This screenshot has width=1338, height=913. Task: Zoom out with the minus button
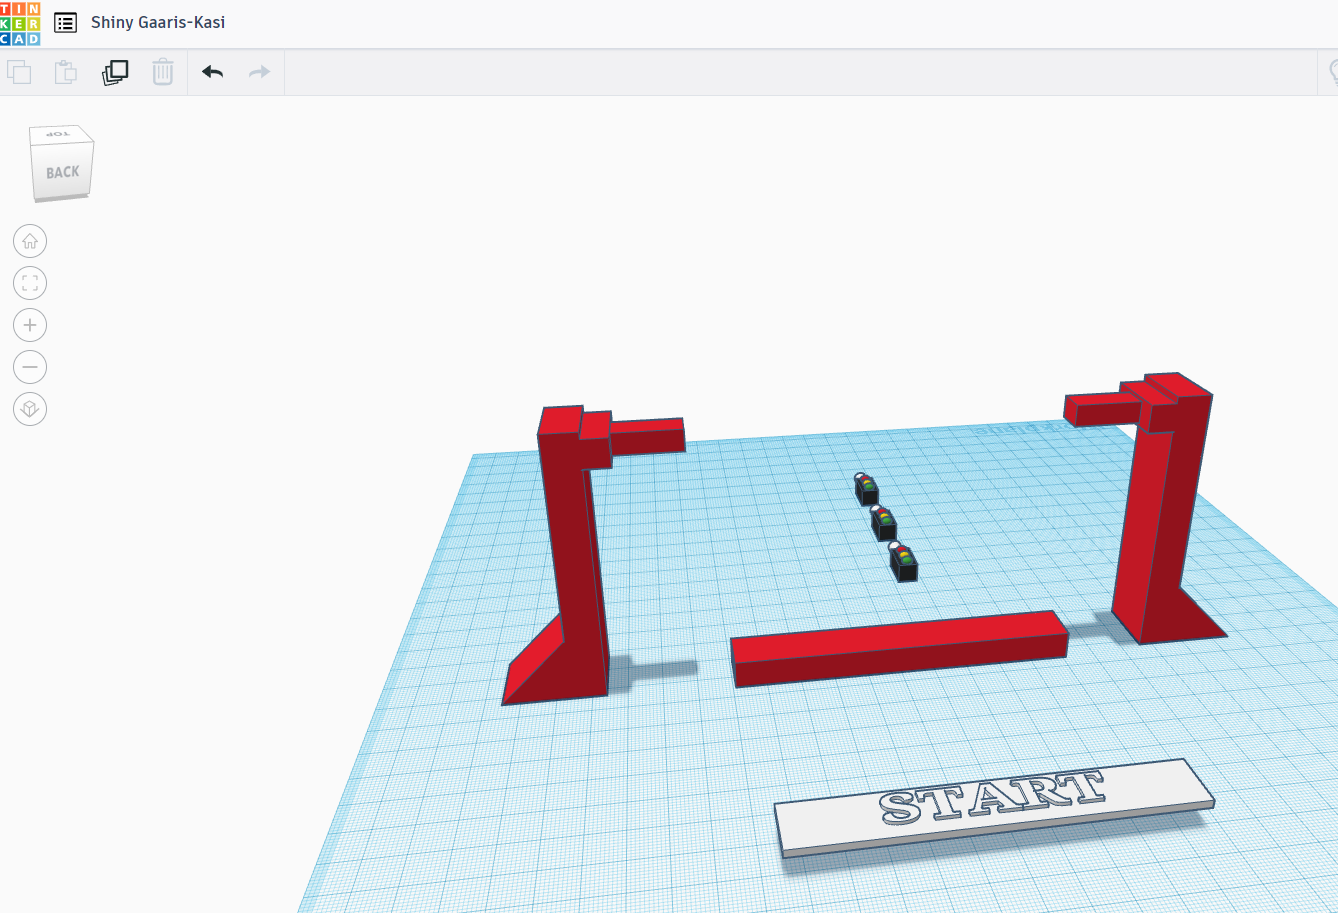pos(30,367)
